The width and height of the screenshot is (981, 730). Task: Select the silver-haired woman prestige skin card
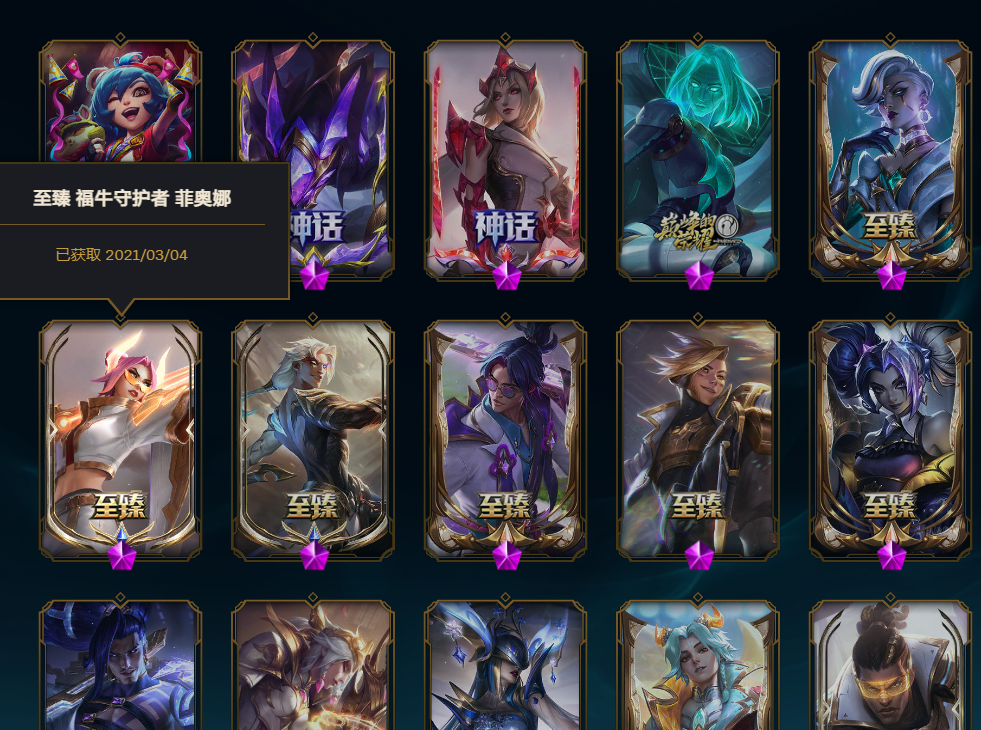point(890,159)
